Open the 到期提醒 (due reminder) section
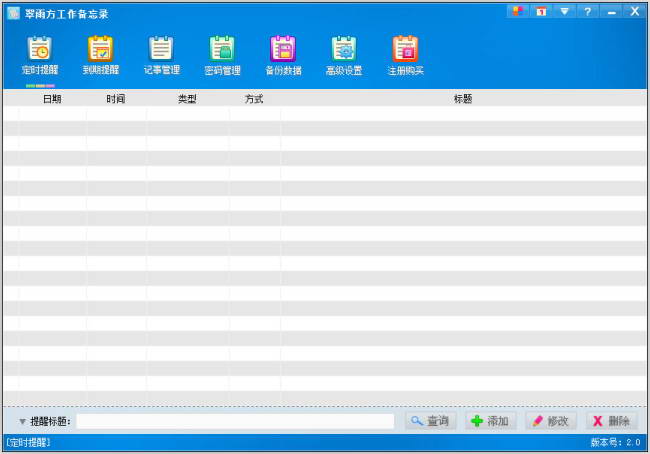This screenshot has height=454, width=650. click(x=100, y=55)
